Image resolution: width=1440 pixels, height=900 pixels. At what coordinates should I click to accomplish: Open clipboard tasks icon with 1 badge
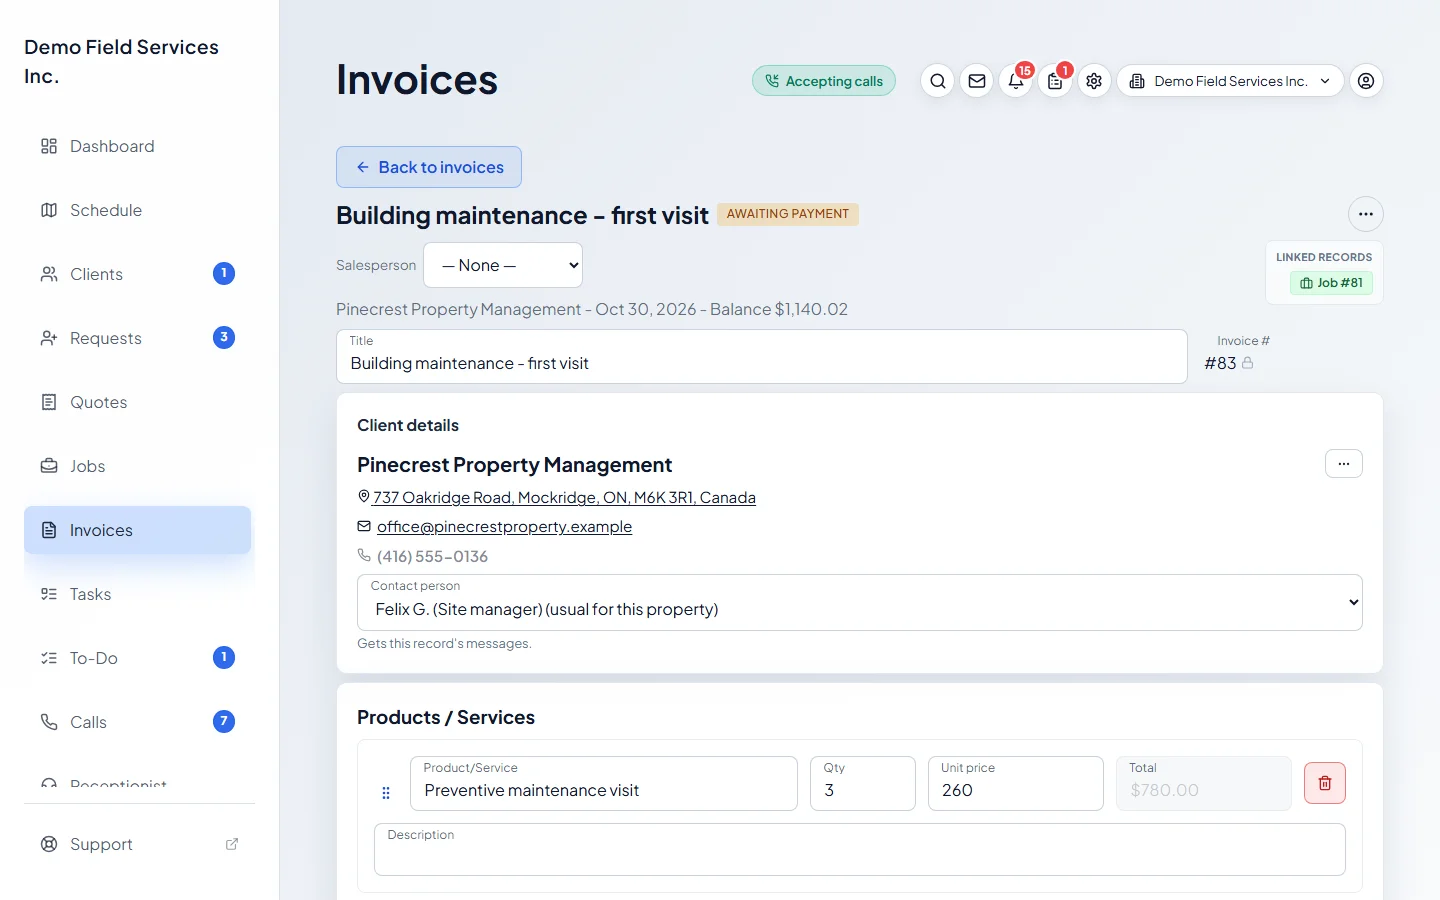(1055, 81)
